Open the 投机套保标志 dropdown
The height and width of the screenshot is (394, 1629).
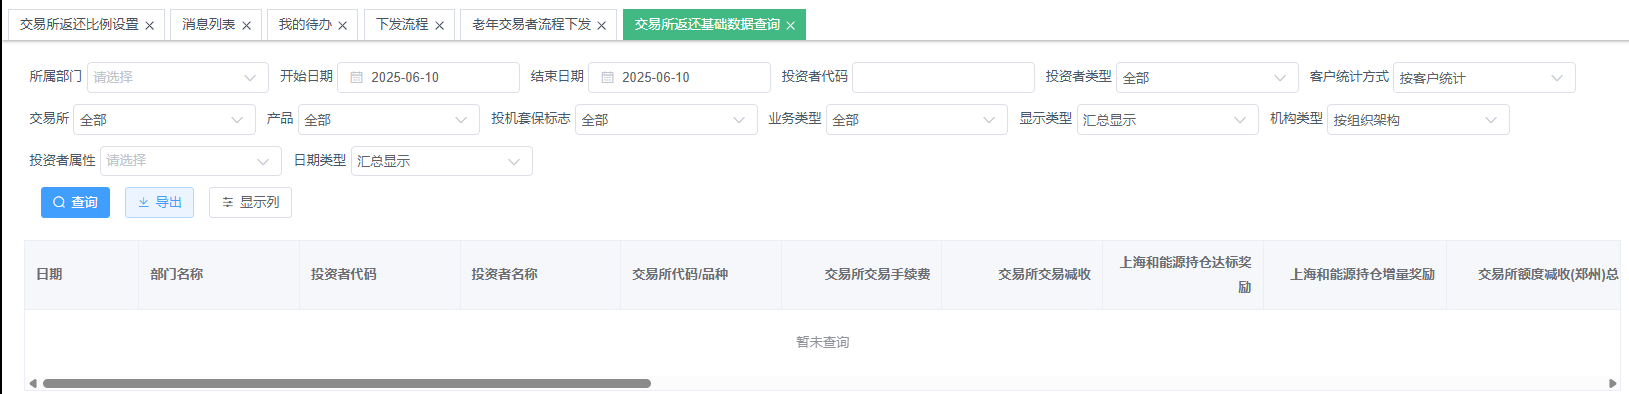coord(666,119)
